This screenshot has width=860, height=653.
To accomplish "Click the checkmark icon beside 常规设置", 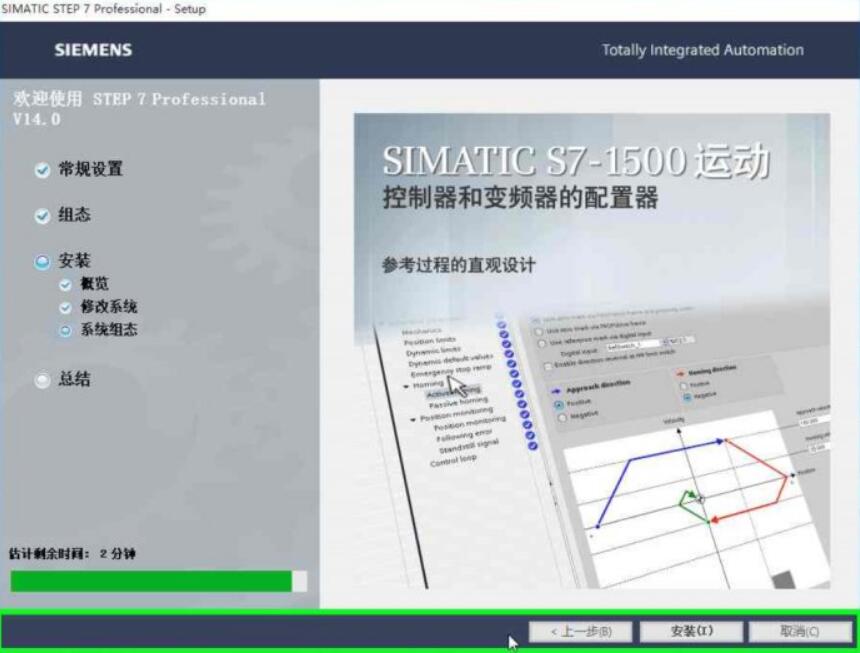I will pos(42,170).
